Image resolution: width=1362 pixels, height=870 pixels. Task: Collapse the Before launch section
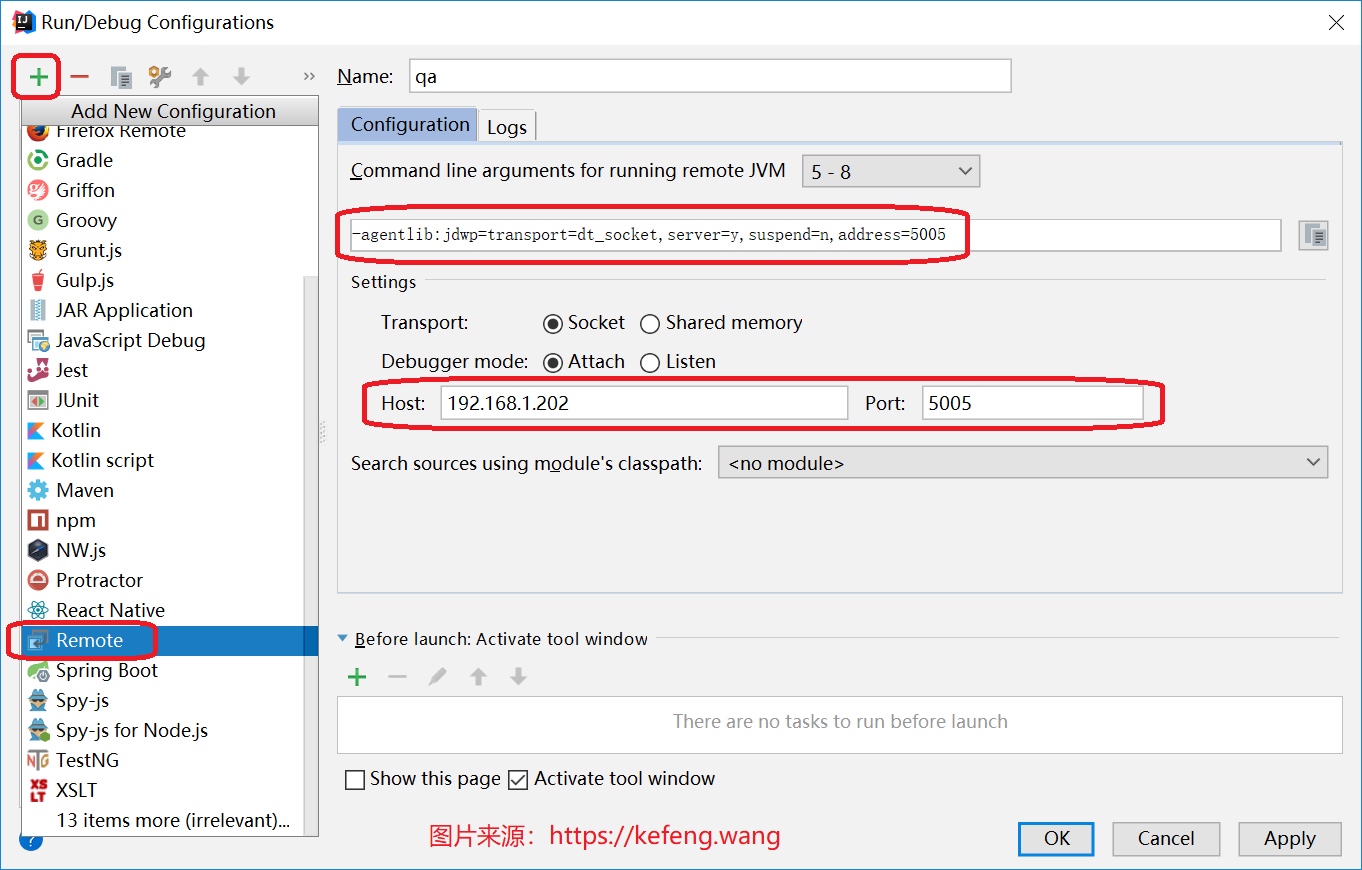[x=343, y=639]
